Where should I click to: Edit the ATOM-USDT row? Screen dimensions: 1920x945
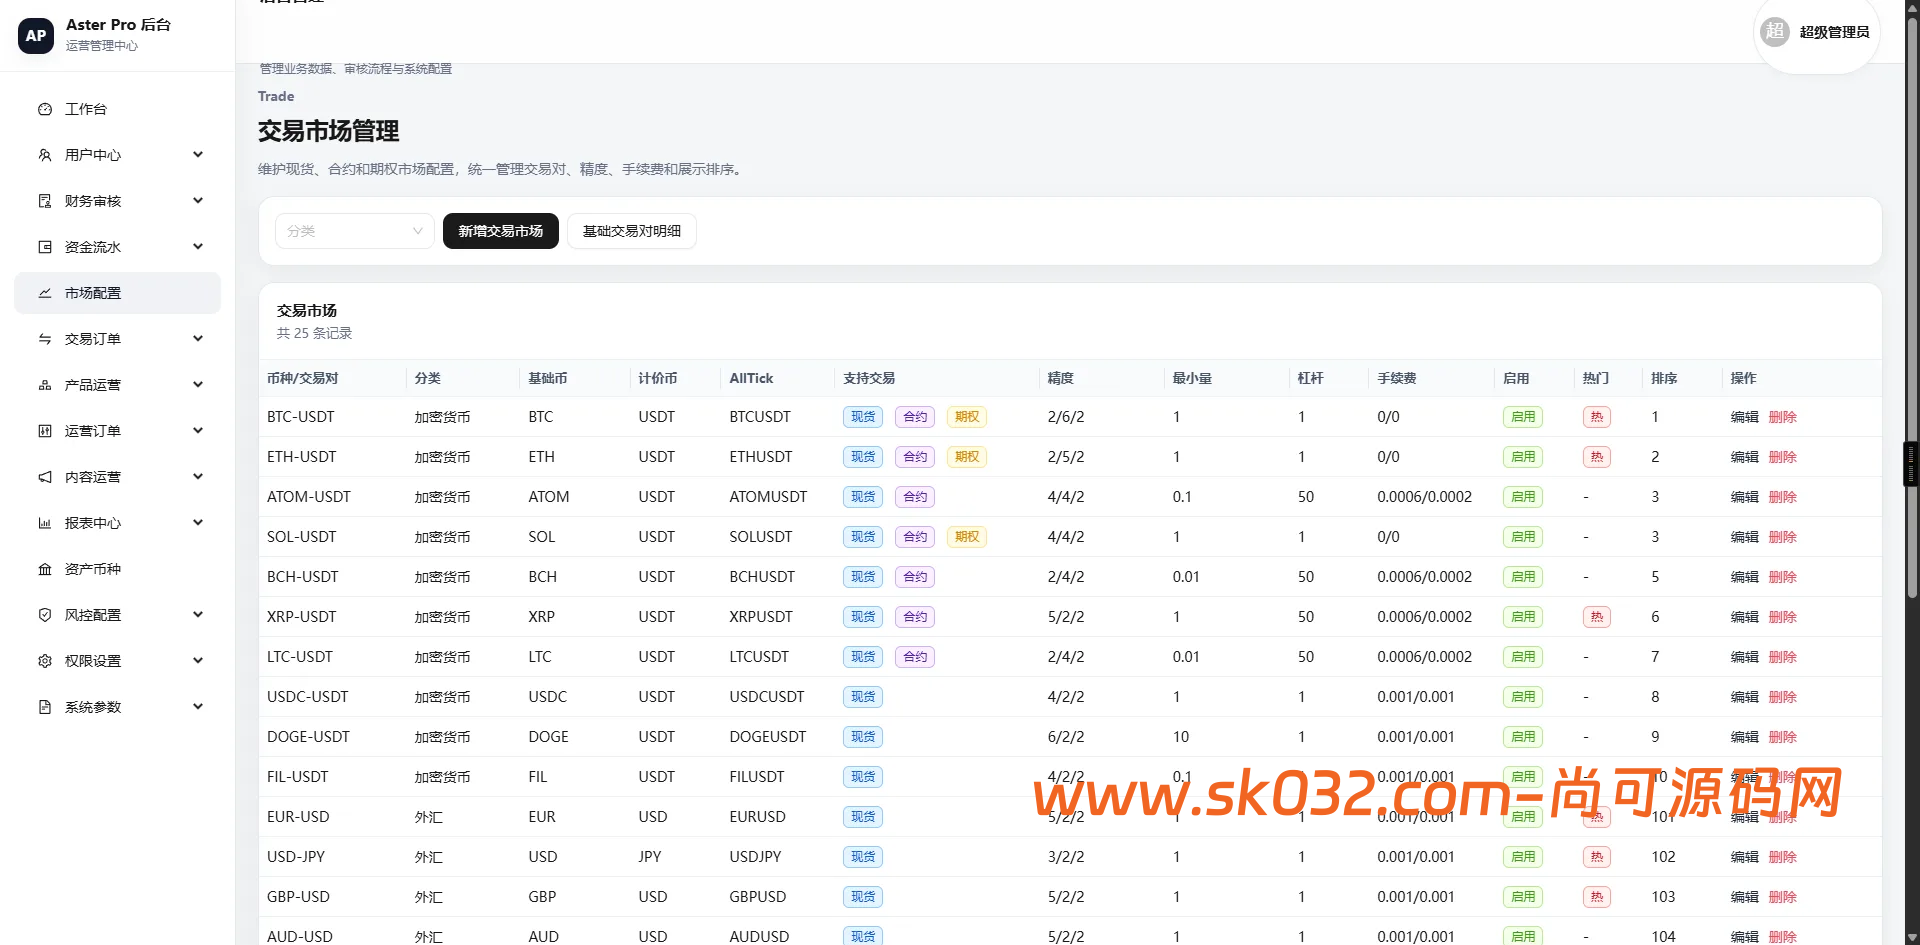point(1744,497)
